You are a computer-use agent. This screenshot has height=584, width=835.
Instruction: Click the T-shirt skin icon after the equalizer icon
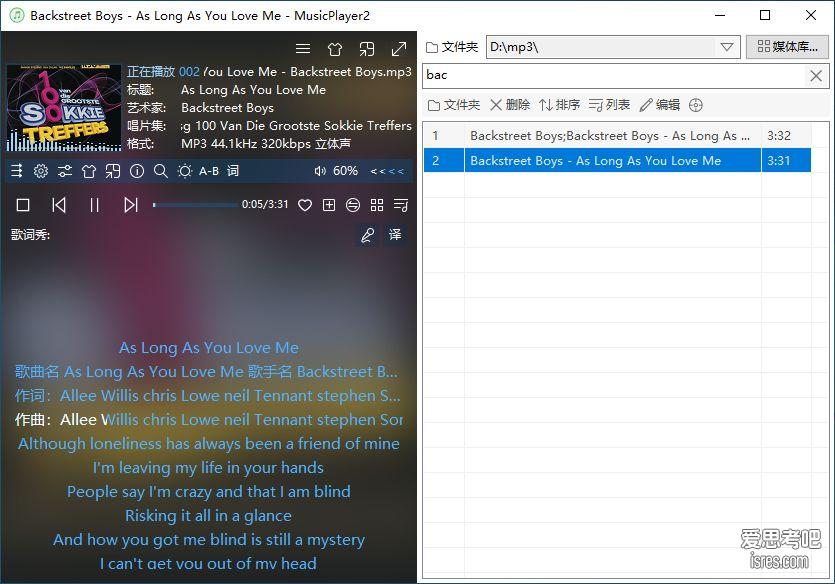89,171
